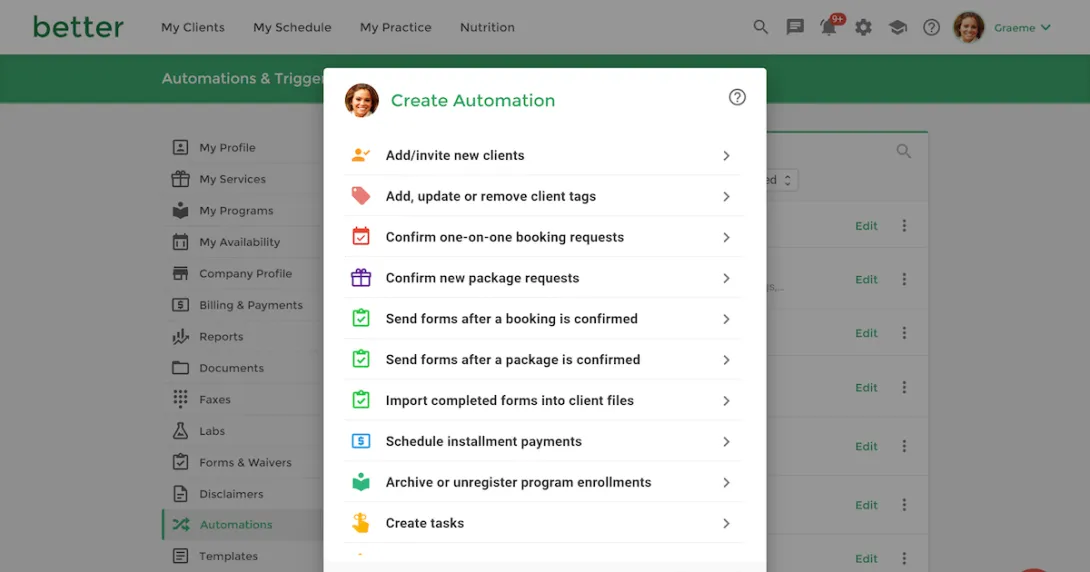Expand Schedule installment payments option
Viewport: 1090px width, 572px height.
click(x=543, y=442)
